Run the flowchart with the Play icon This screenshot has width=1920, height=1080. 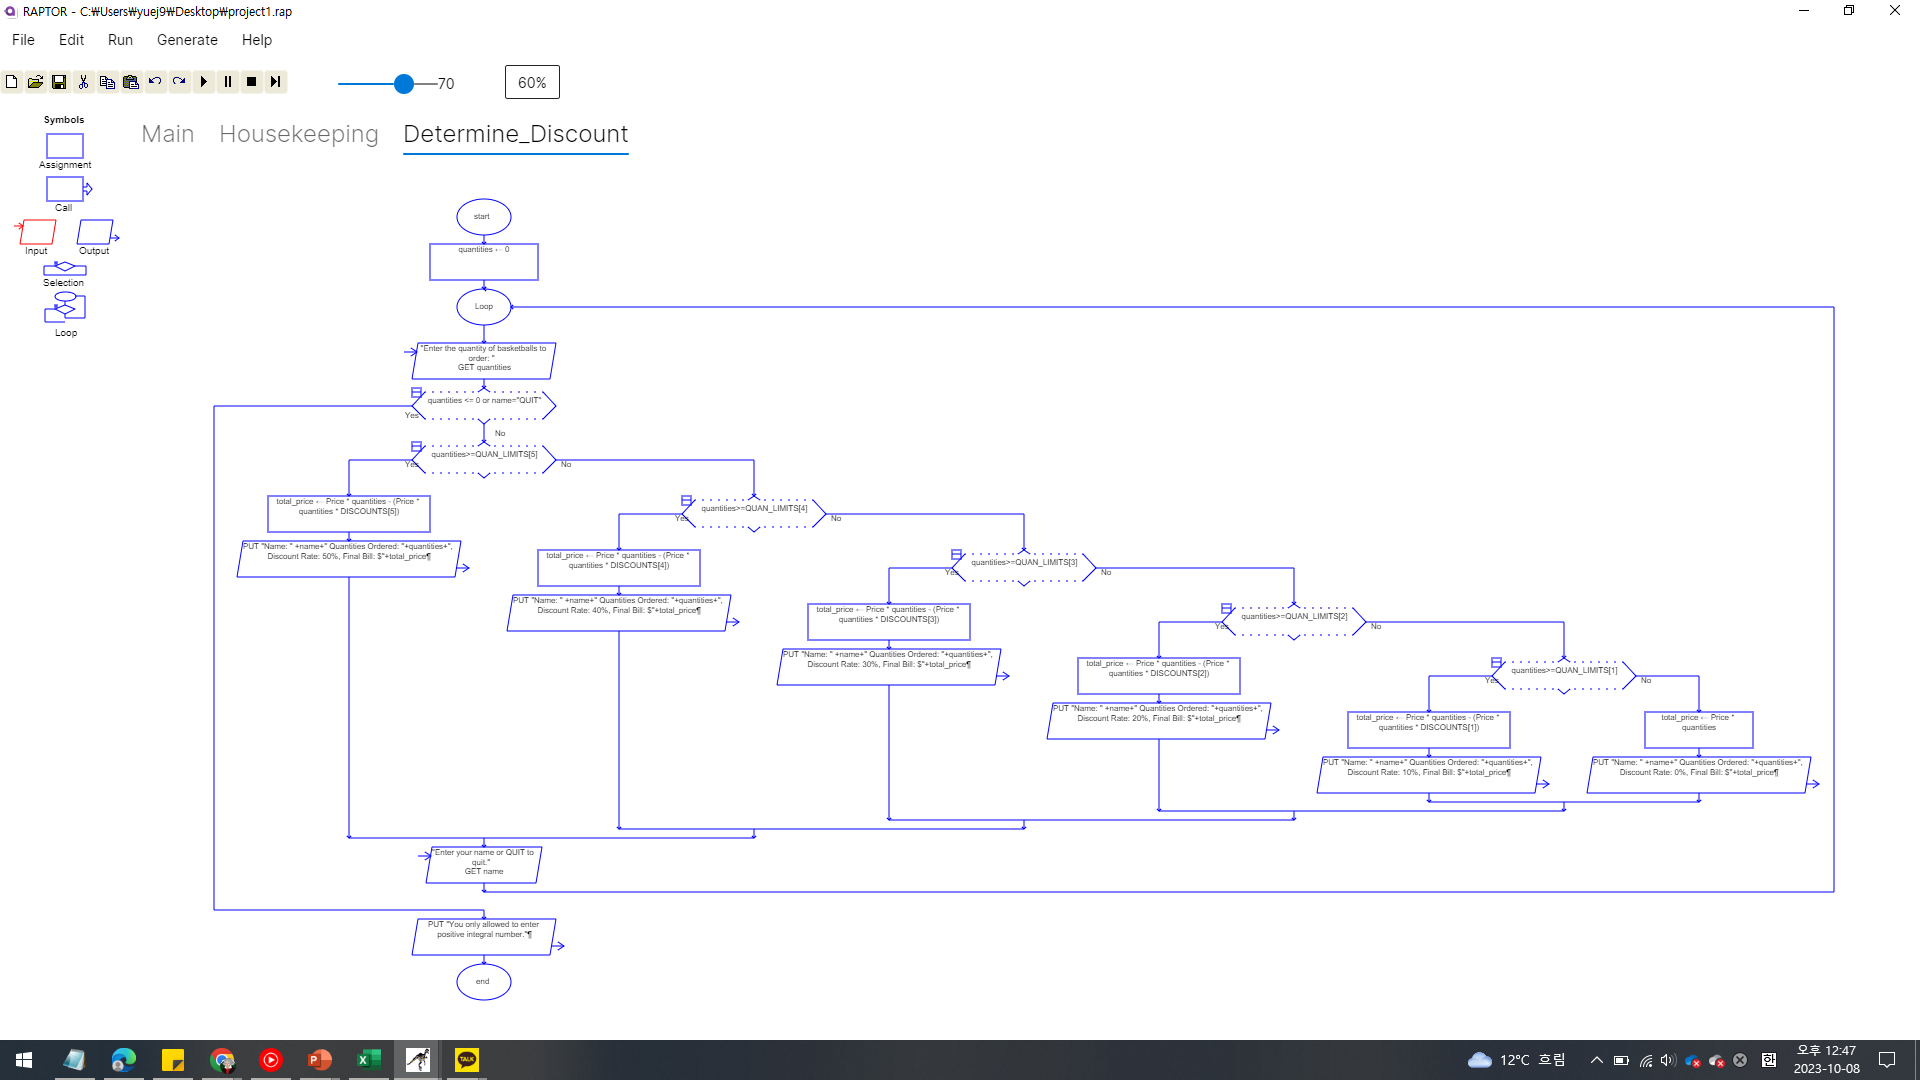(x=204, y=82)
